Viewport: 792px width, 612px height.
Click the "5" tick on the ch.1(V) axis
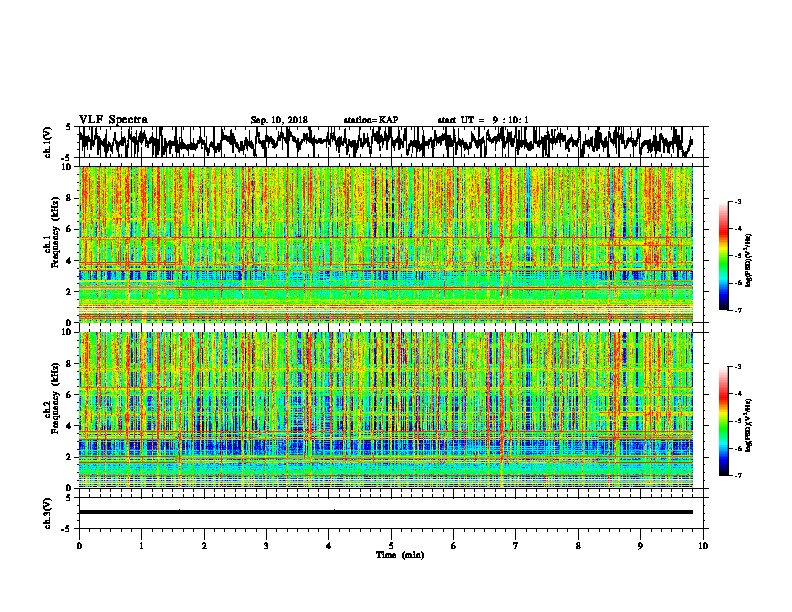pyautogui.click(x=69, y=127)
